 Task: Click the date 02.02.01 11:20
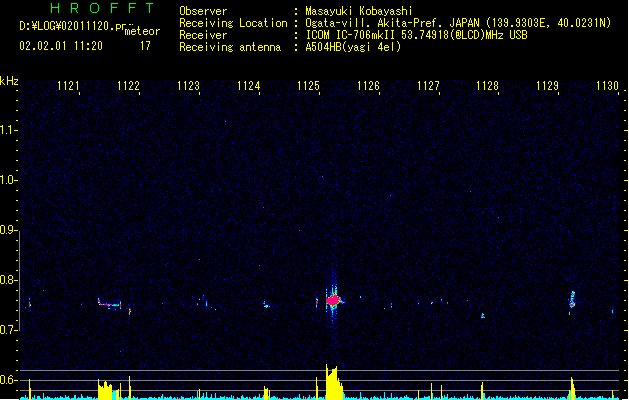click(x=61, y=46)
